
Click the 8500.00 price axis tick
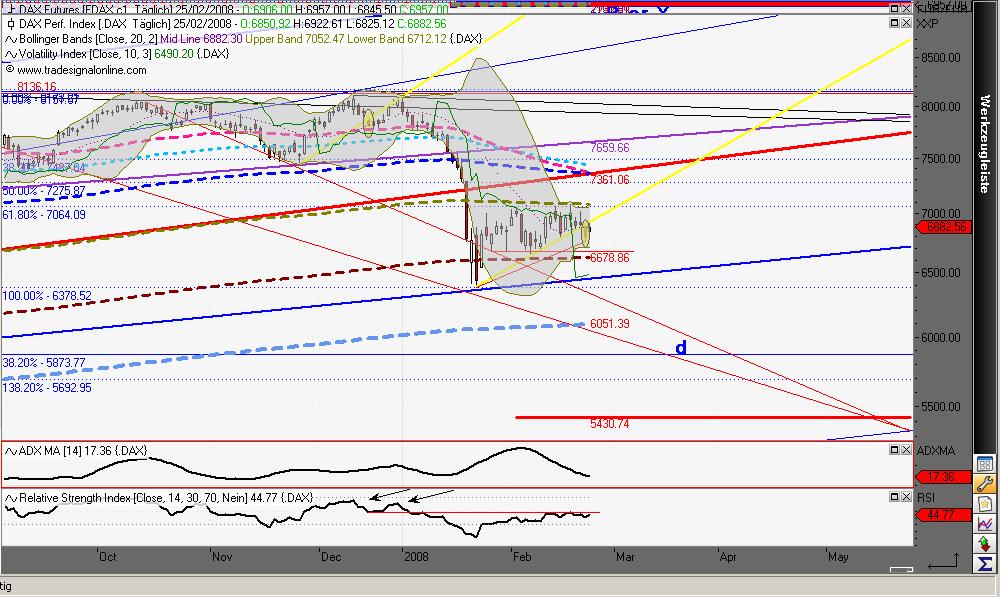point(941,57)
